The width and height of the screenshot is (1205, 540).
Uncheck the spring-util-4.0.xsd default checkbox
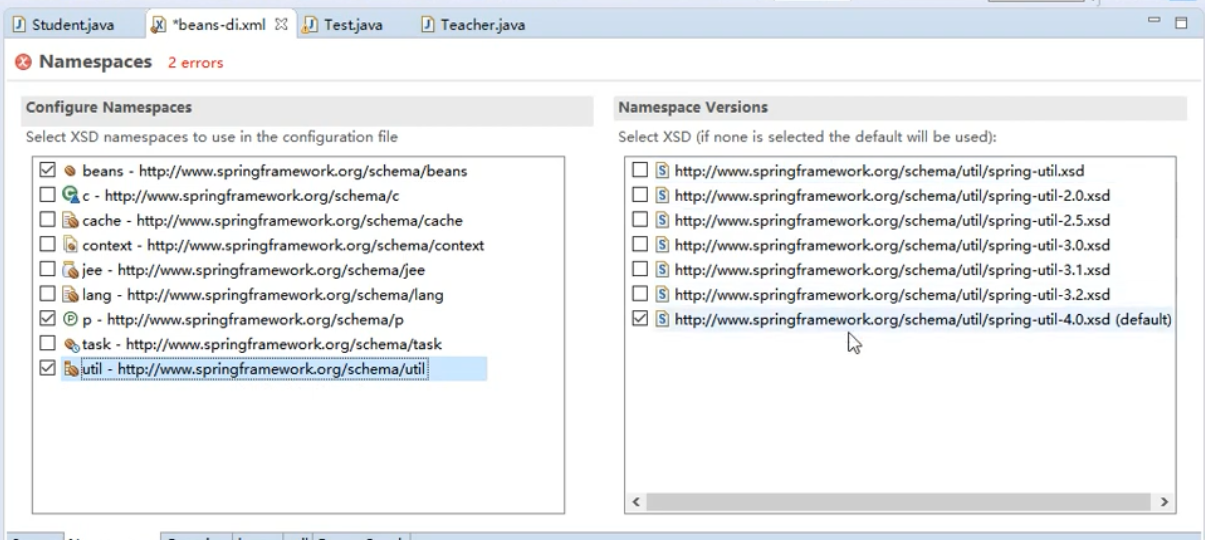click(641, 319)
